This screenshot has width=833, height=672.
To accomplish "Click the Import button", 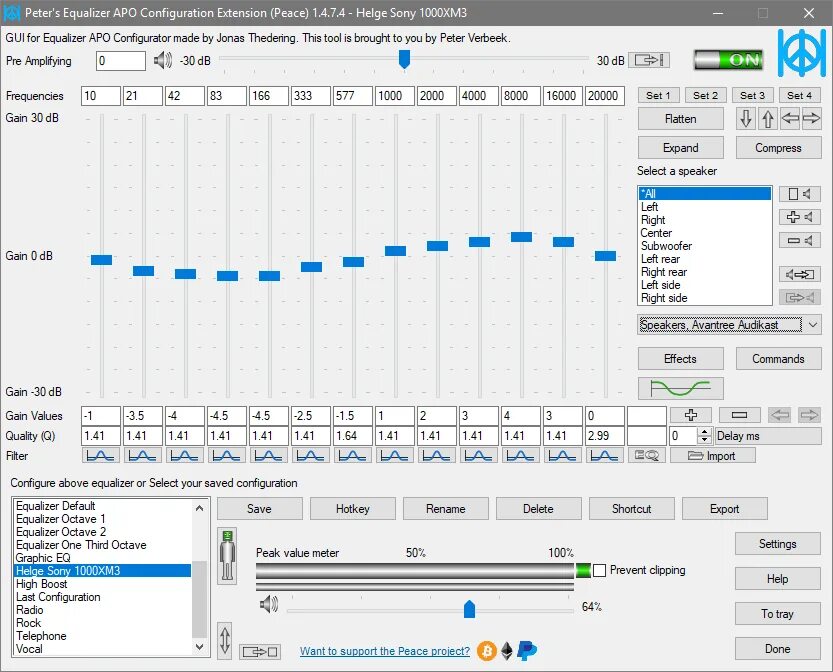I will (x=712, y=456).
